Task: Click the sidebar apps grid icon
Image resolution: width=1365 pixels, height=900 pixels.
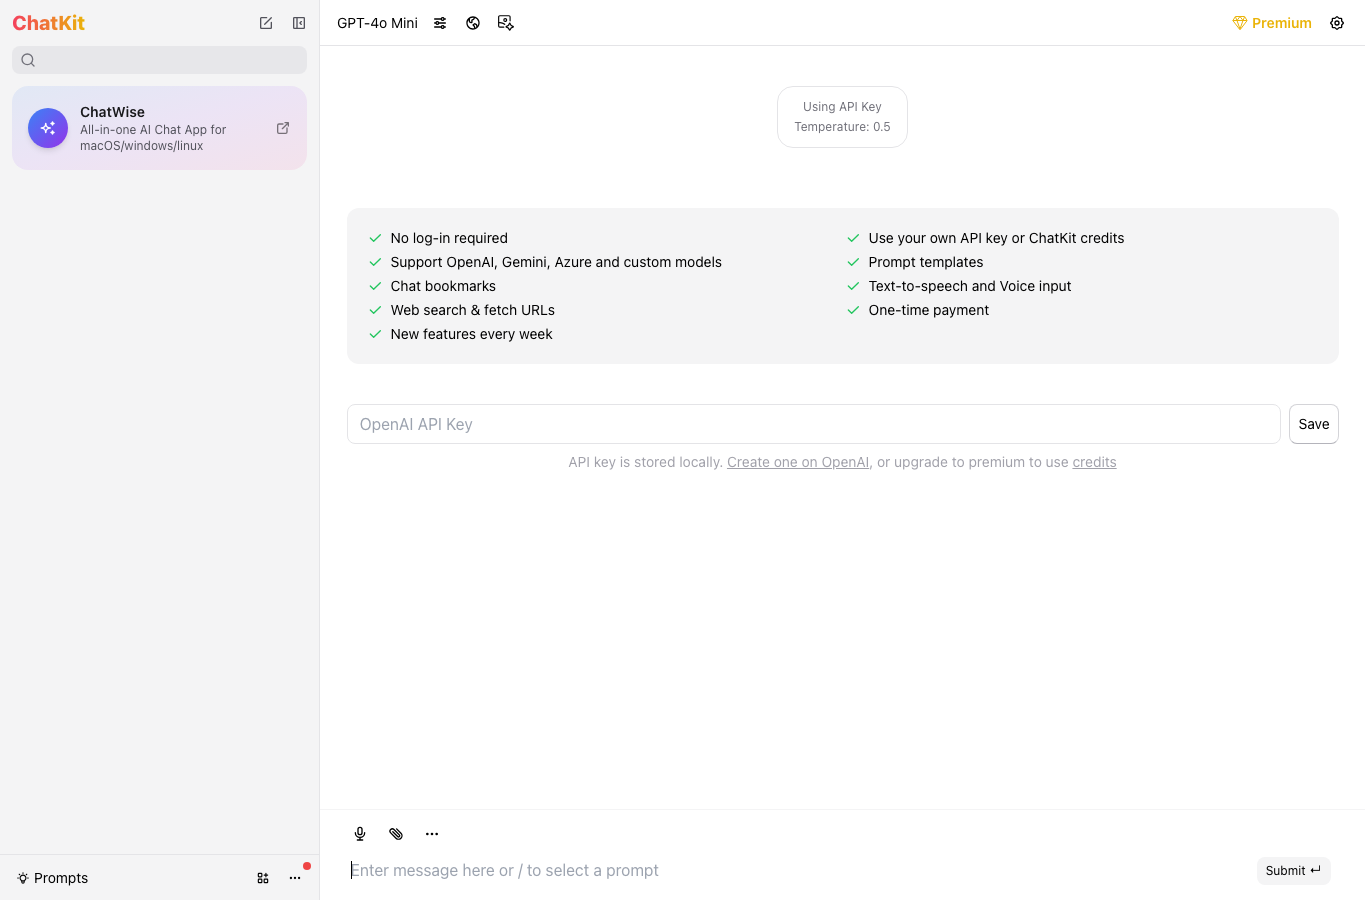Action: pos(263,878)
